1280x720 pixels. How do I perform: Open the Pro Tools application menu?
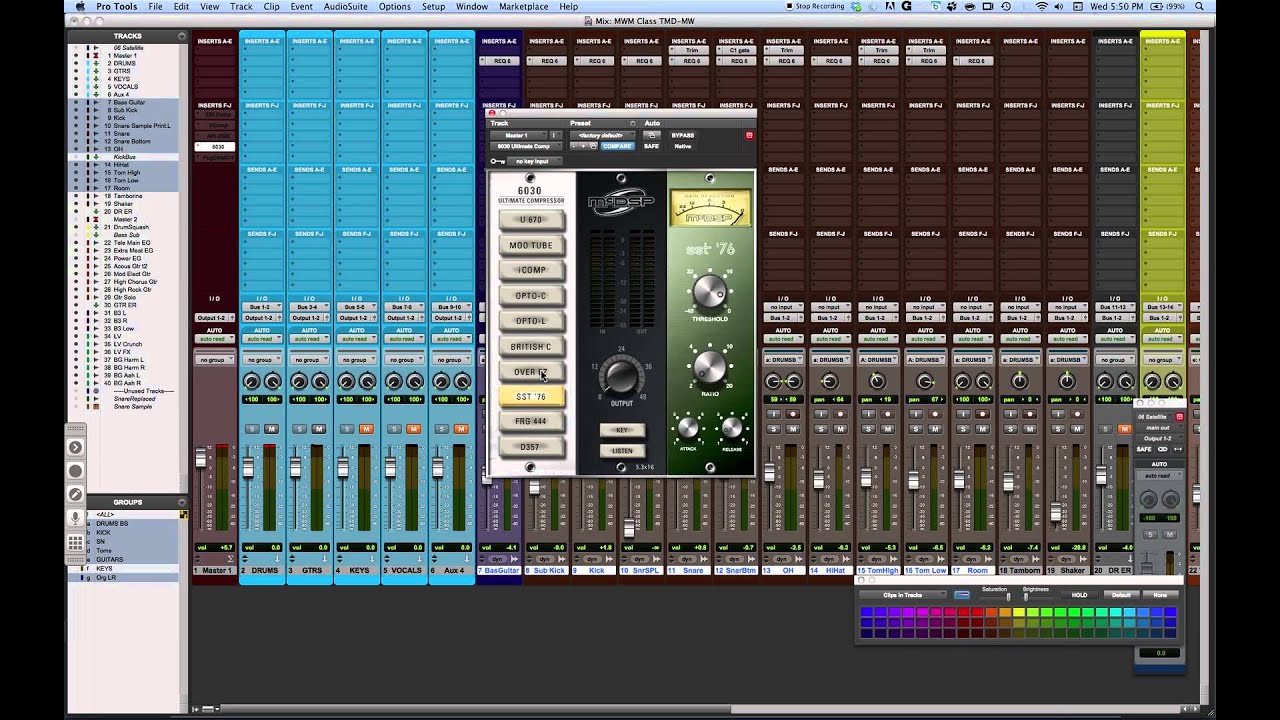(x=117, y=6)
